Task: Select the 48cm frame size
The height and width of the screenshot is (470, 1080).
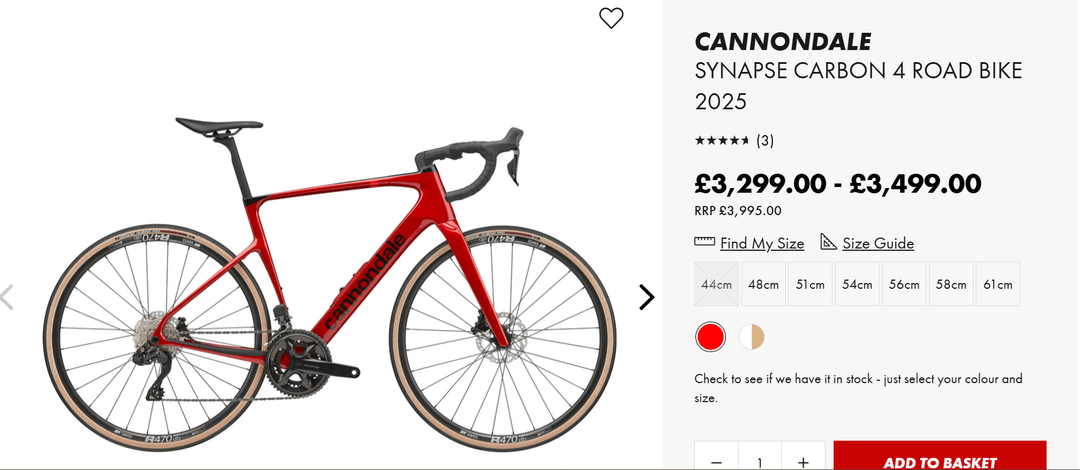Action: (763, 284)
